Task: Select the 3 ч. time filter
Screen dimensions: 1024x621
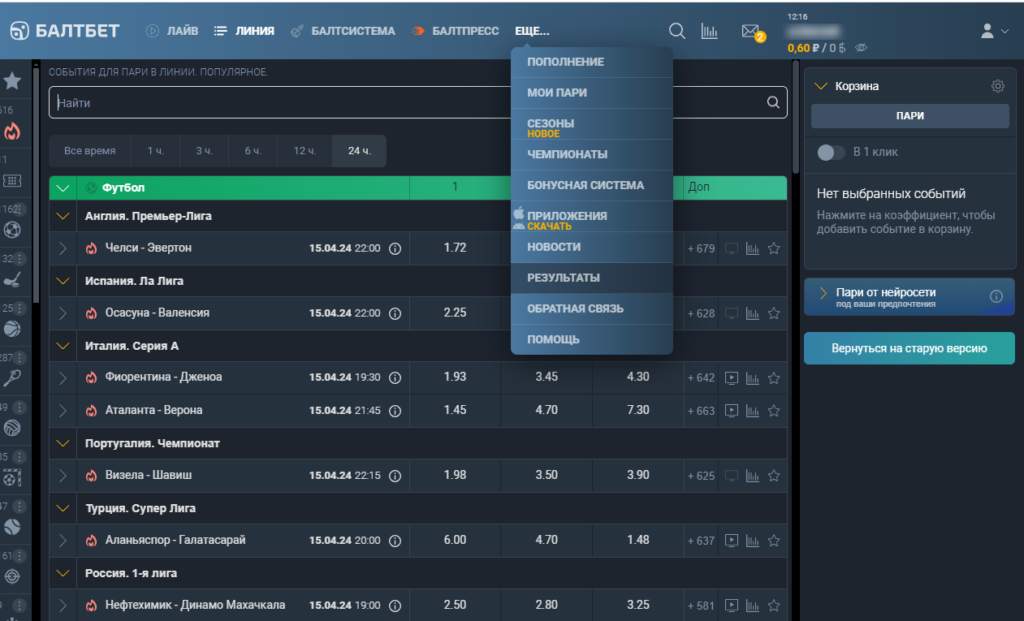Action: coord(204,151)
